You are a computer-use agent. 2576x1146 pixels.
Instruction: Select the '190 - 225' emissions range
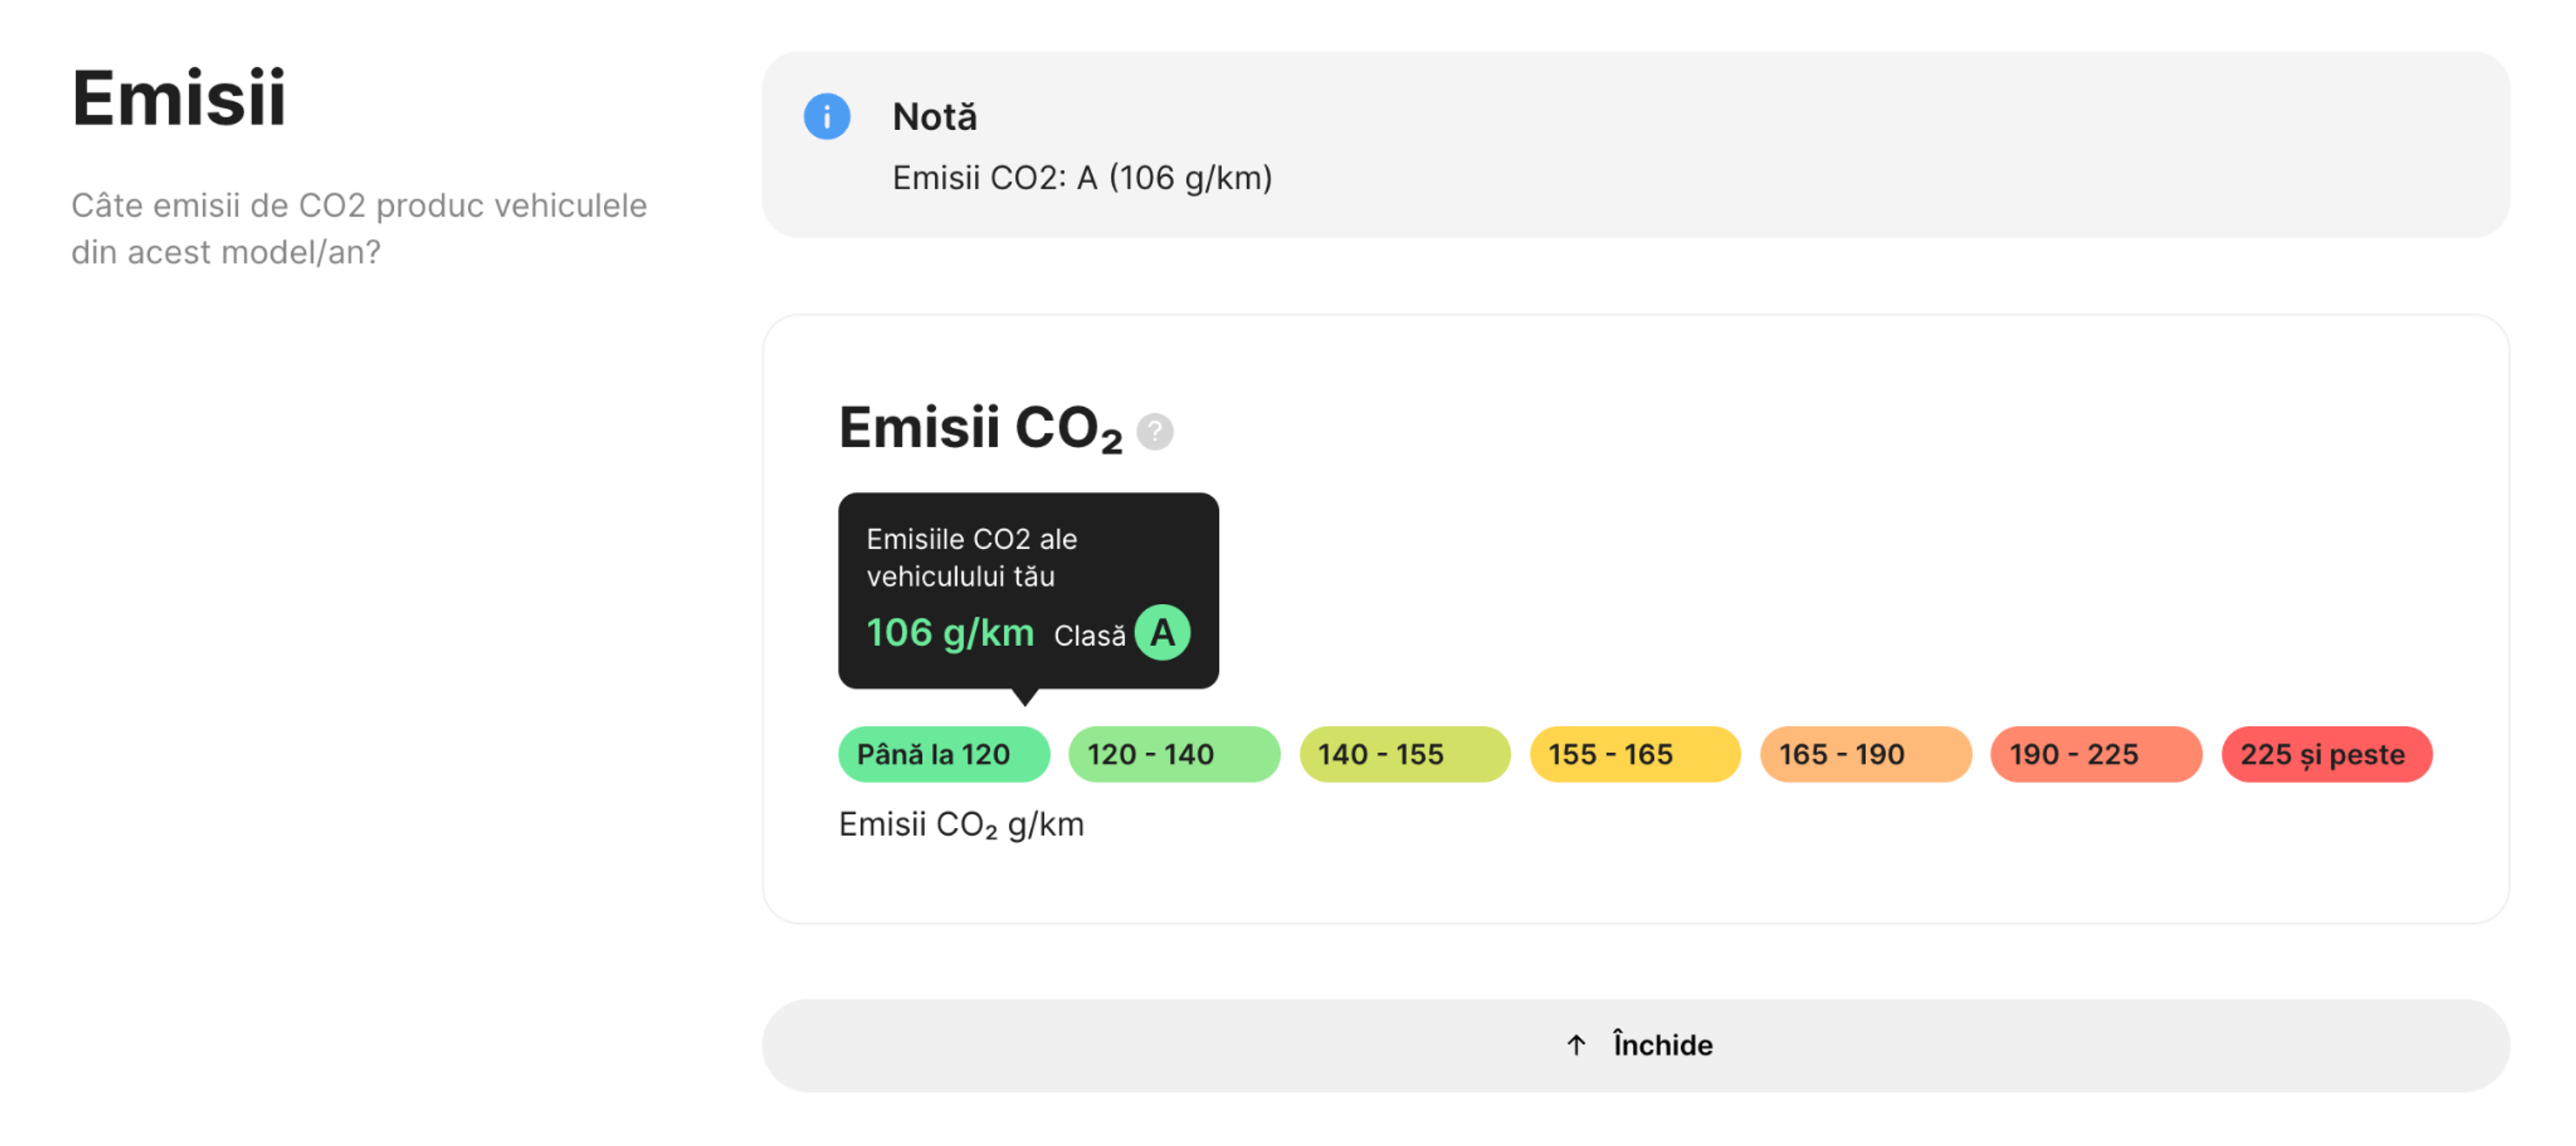pyautogui.click(x=2095, y=754)
